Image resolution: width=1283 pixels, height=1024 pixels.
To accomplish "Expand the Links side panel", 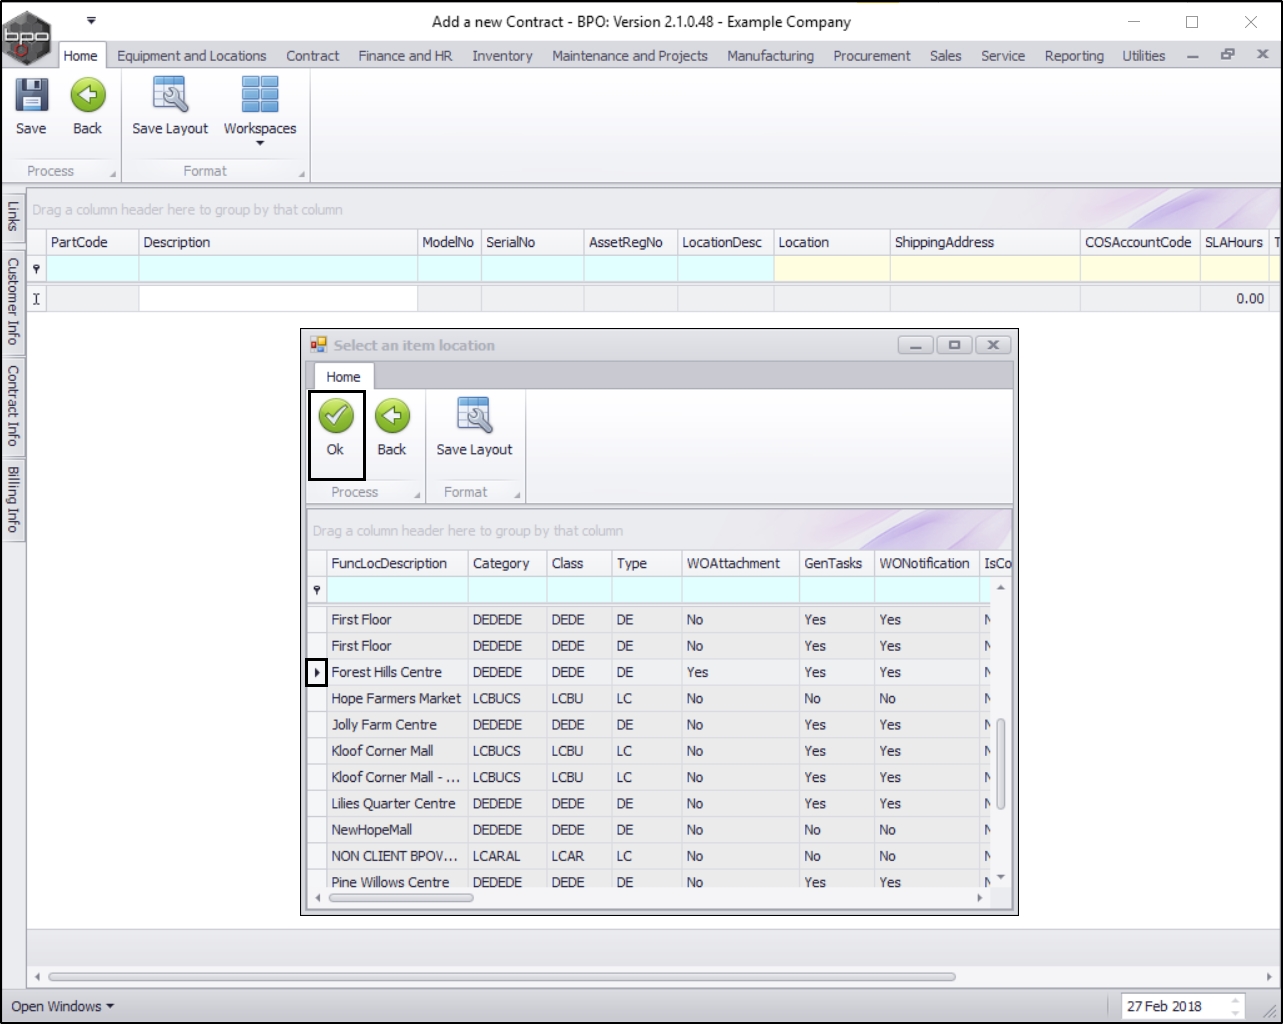I will (13, 215).
